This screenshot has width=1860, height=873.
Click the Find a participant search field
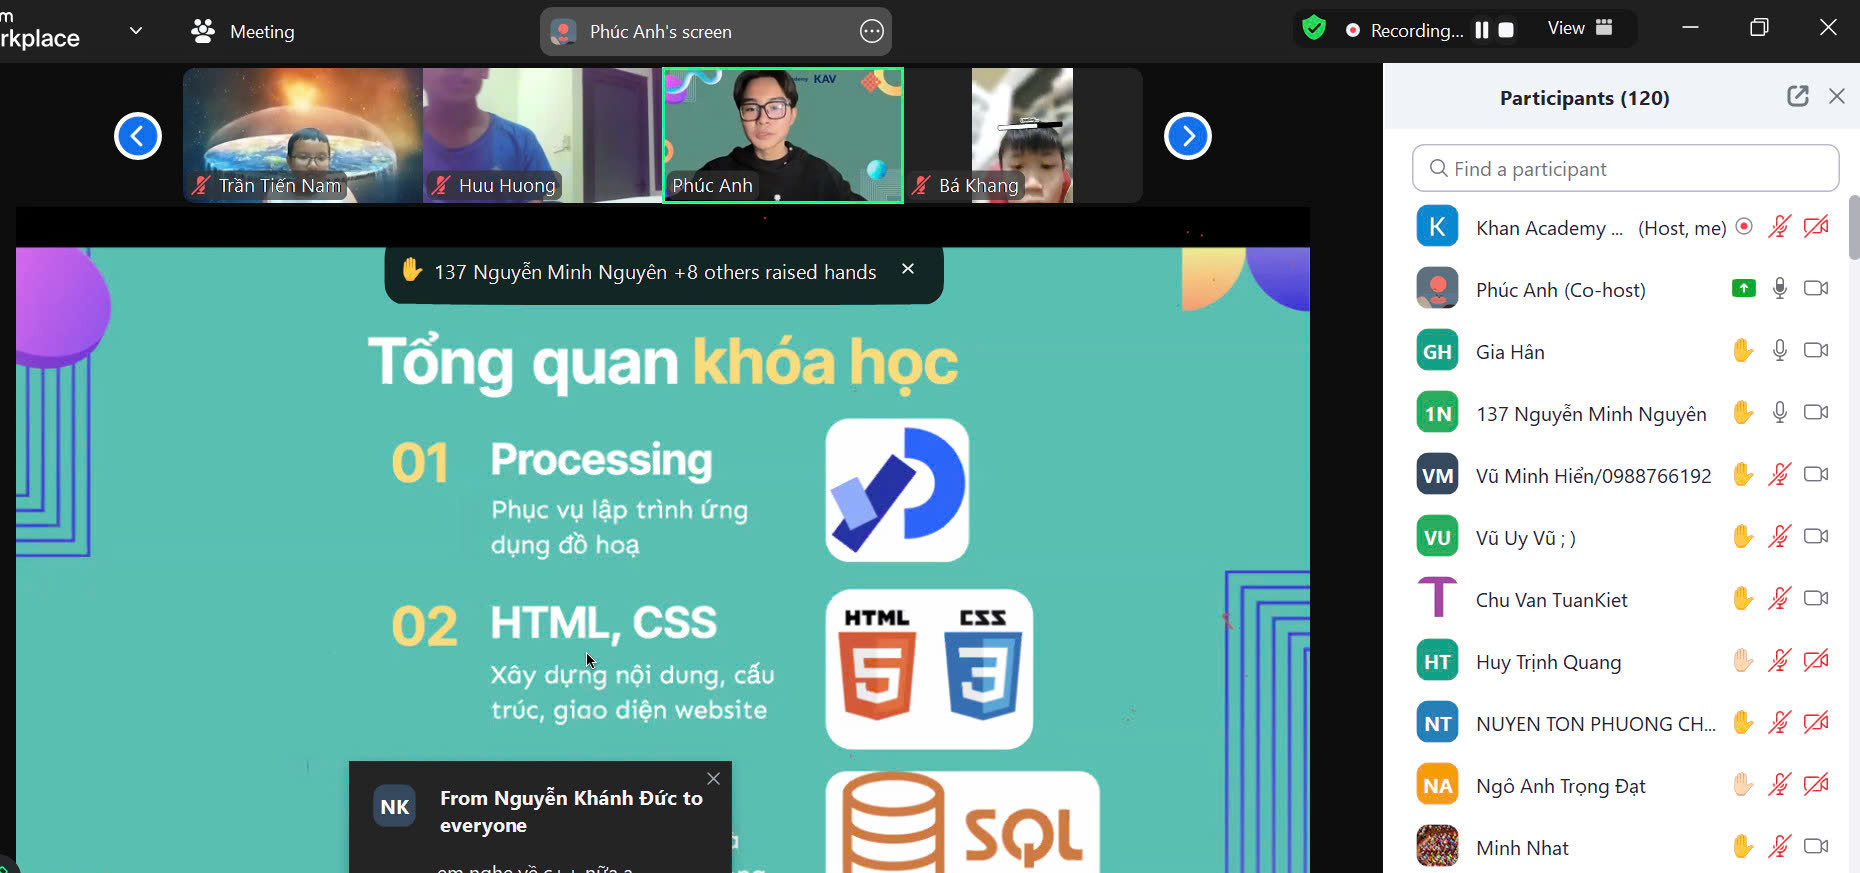(x=1625, y=169)
